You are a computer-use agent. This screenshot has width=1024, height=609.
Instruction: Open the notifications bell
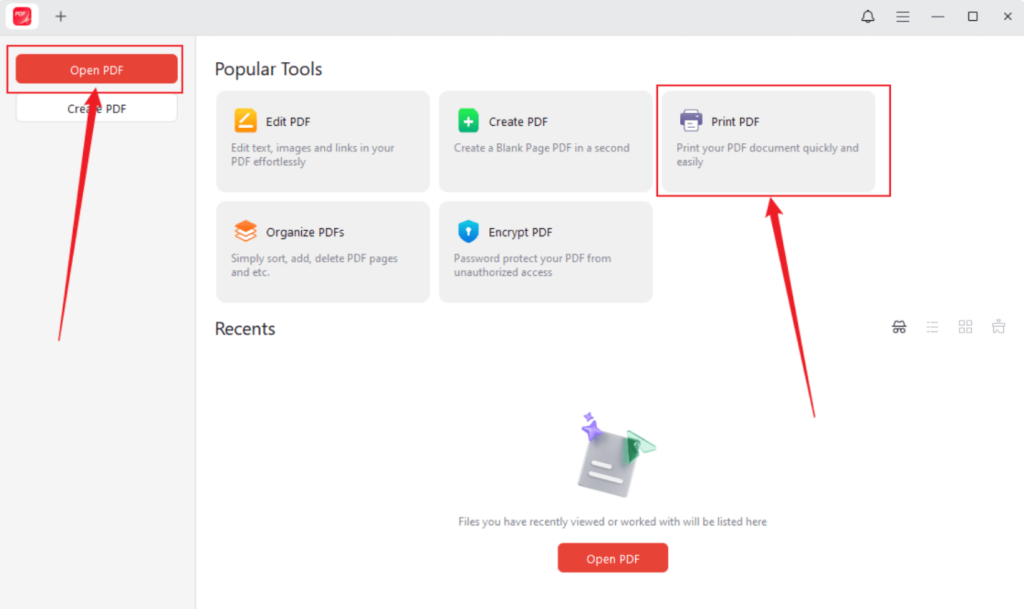pyautogui.click(x=867, y=16)
